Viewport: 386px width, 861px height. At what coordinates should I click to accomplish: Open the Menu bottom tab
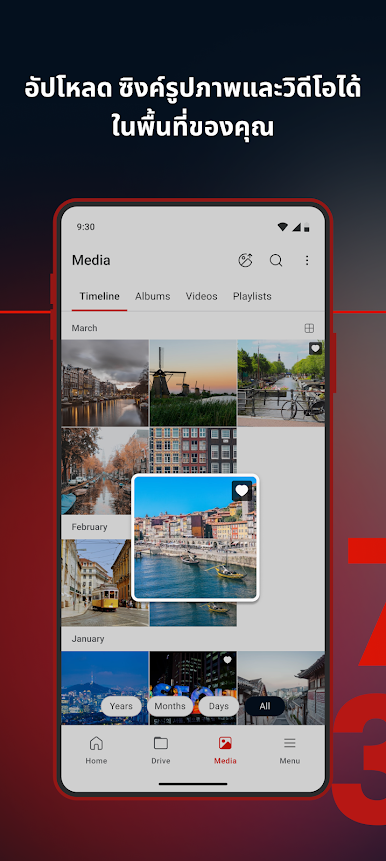(289, 750)
